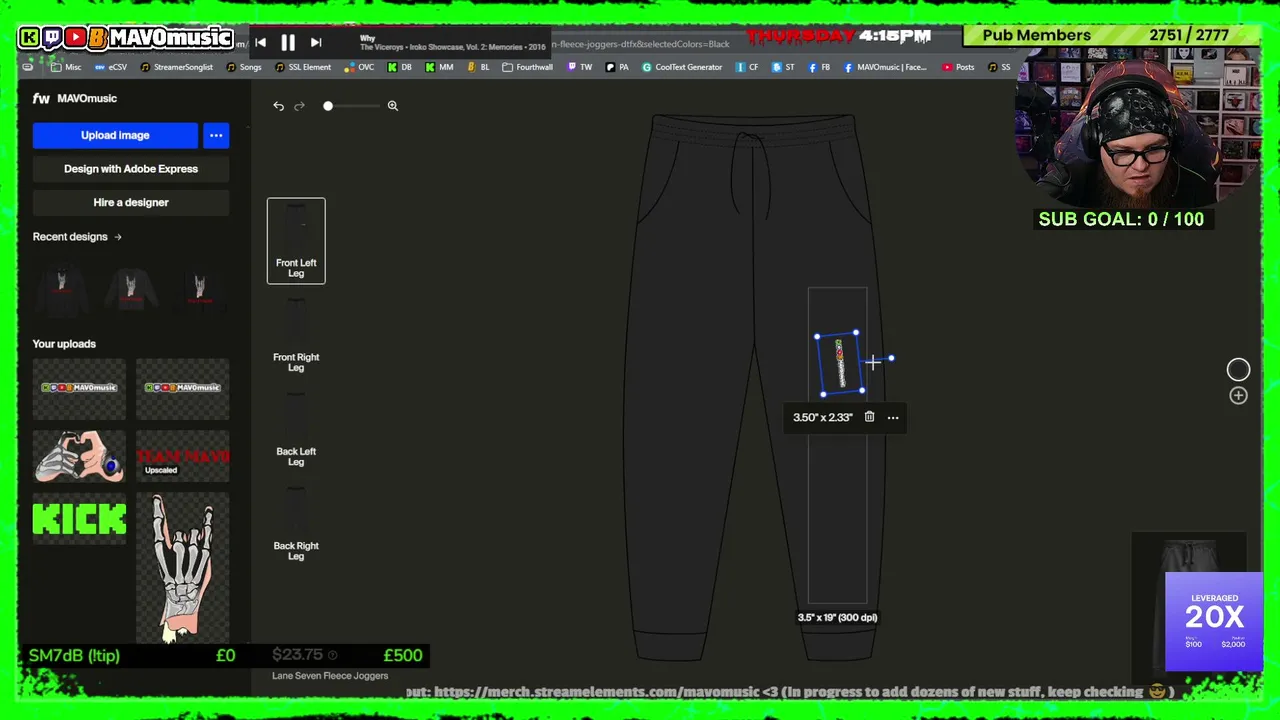1280x720 pixels.
Task: Select the heart hands upload image
Action: 79,456
